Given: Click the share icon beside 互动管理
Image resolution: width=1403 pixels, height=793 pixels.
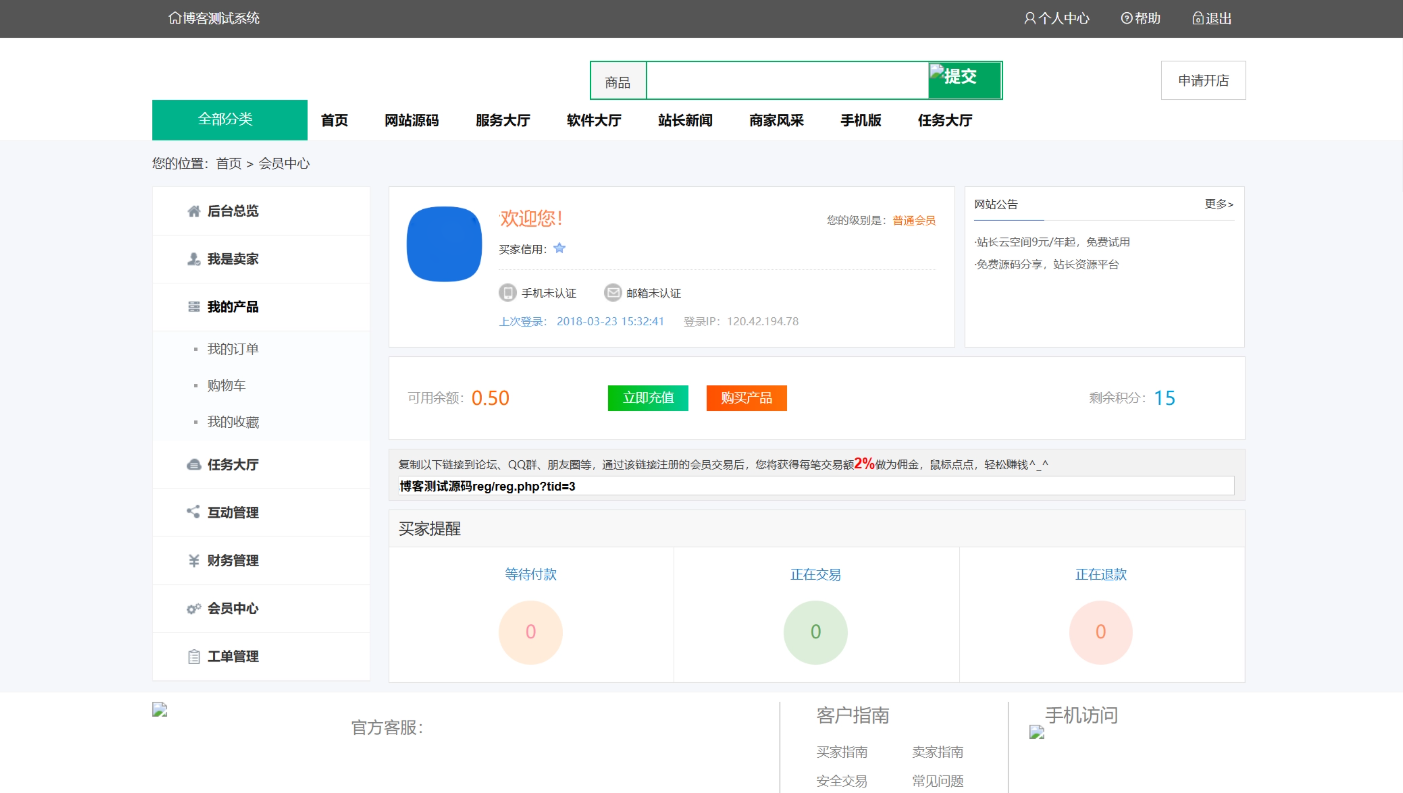Looking at the screenshot, I should click(x=194, y=512).
